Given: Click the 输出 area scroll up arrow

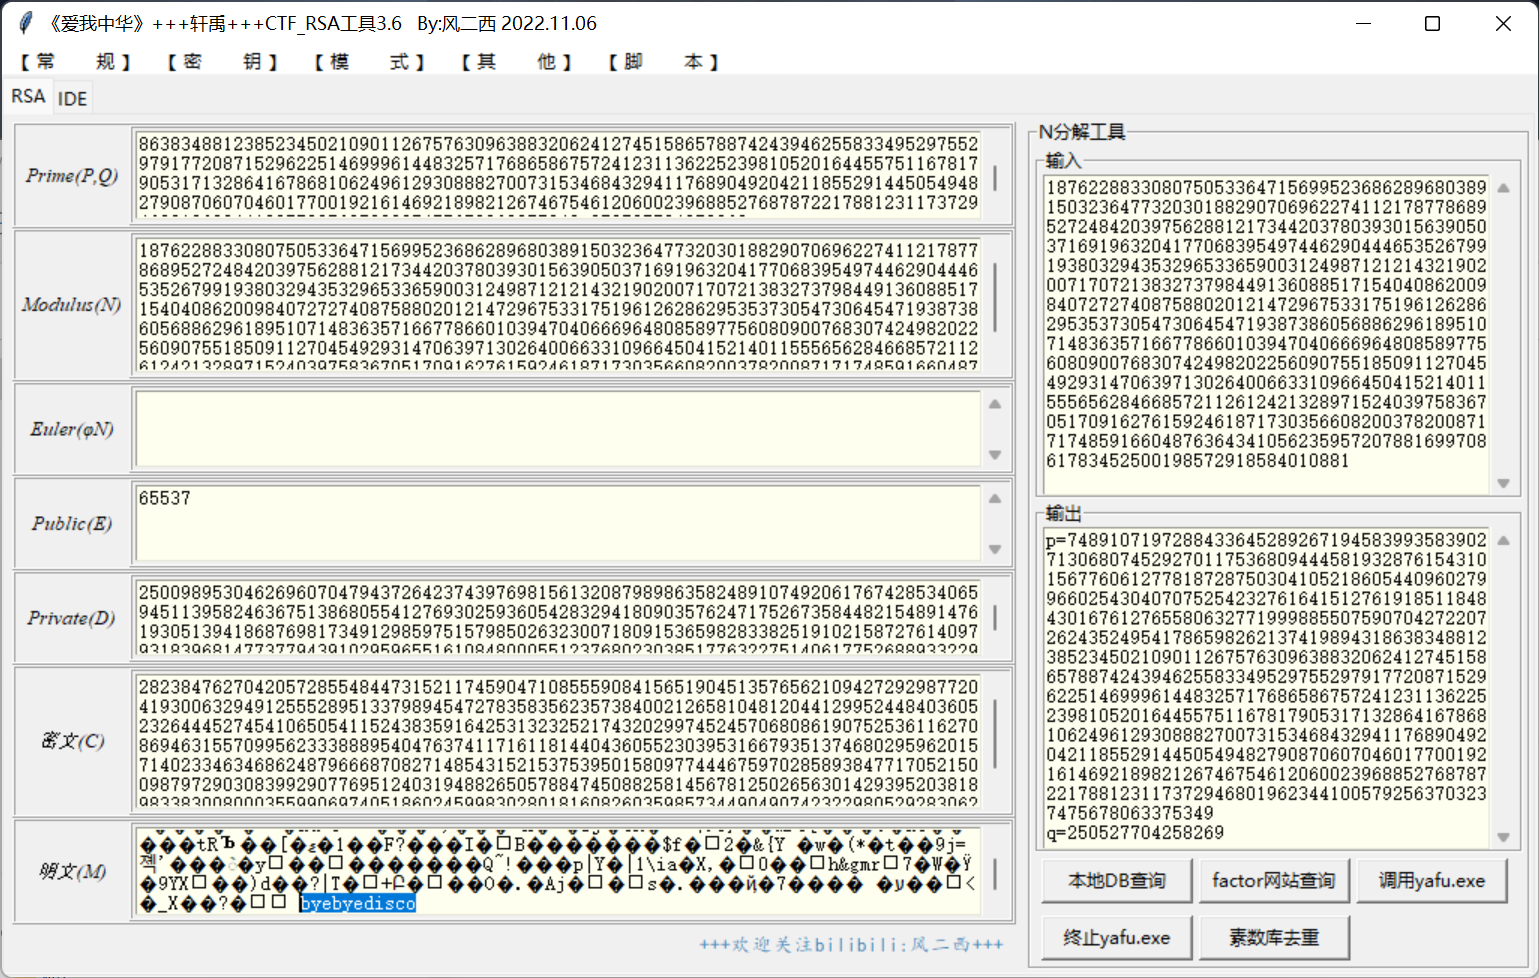Looking at the screenshot, I should [x=1503, y=541].
